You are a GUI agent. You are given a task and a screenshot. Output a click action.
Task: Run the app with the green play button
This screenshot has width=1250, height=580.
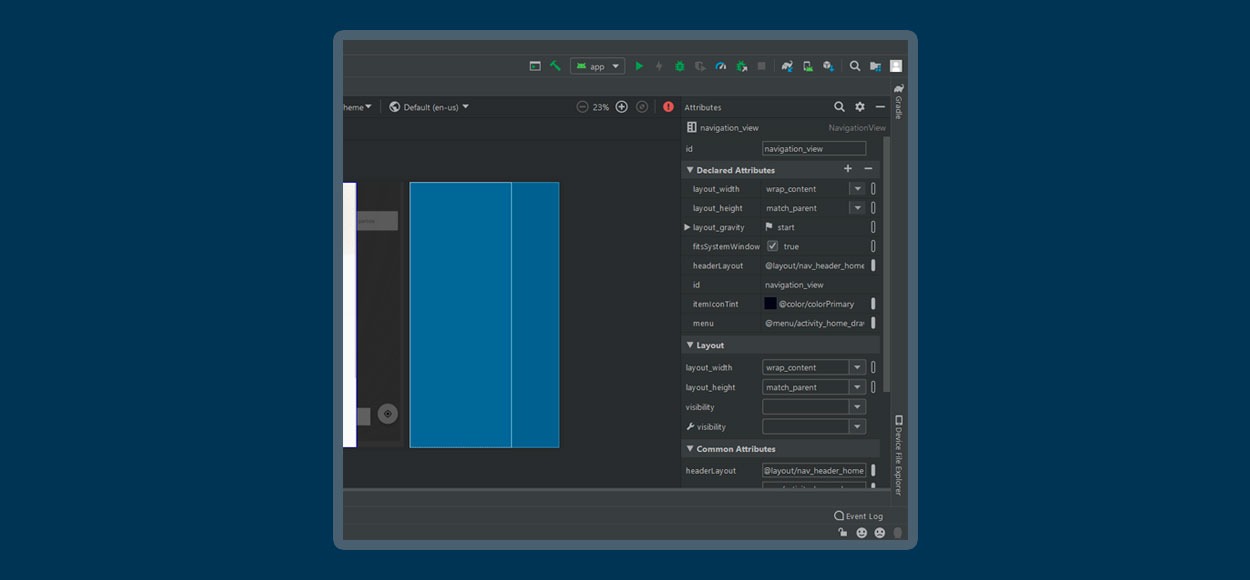coord(639,66)
